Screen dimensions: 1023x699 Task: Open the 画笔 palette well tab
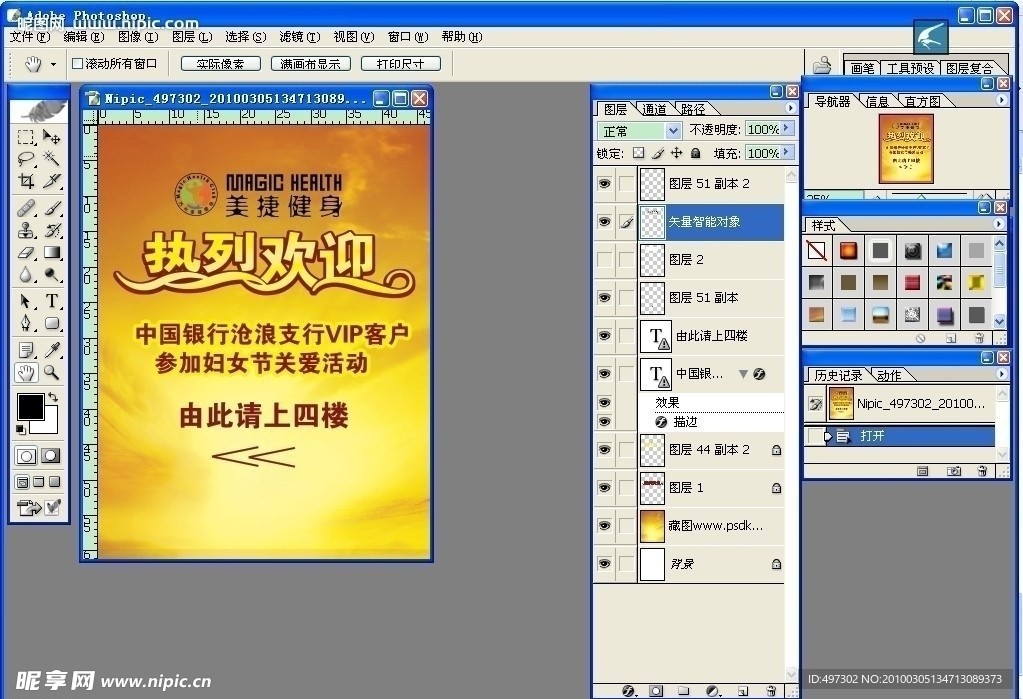pyautogui.click(x=863, y=68)
